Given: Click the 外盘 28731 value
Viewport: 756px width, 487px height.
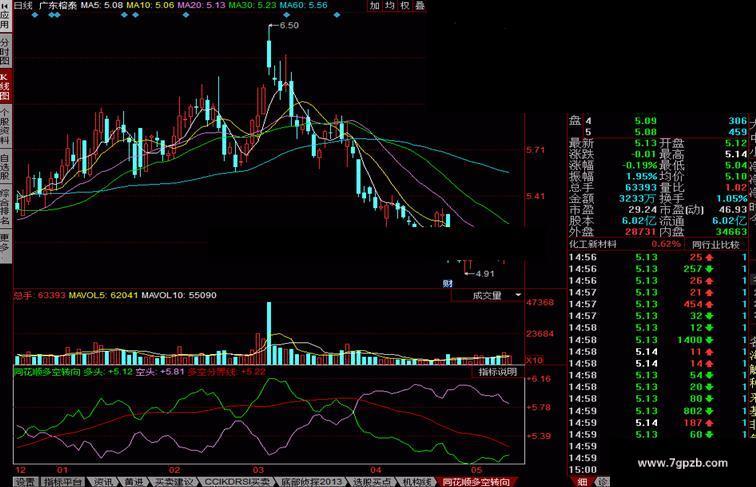Looking at the screenshot, I should point(641,232).
